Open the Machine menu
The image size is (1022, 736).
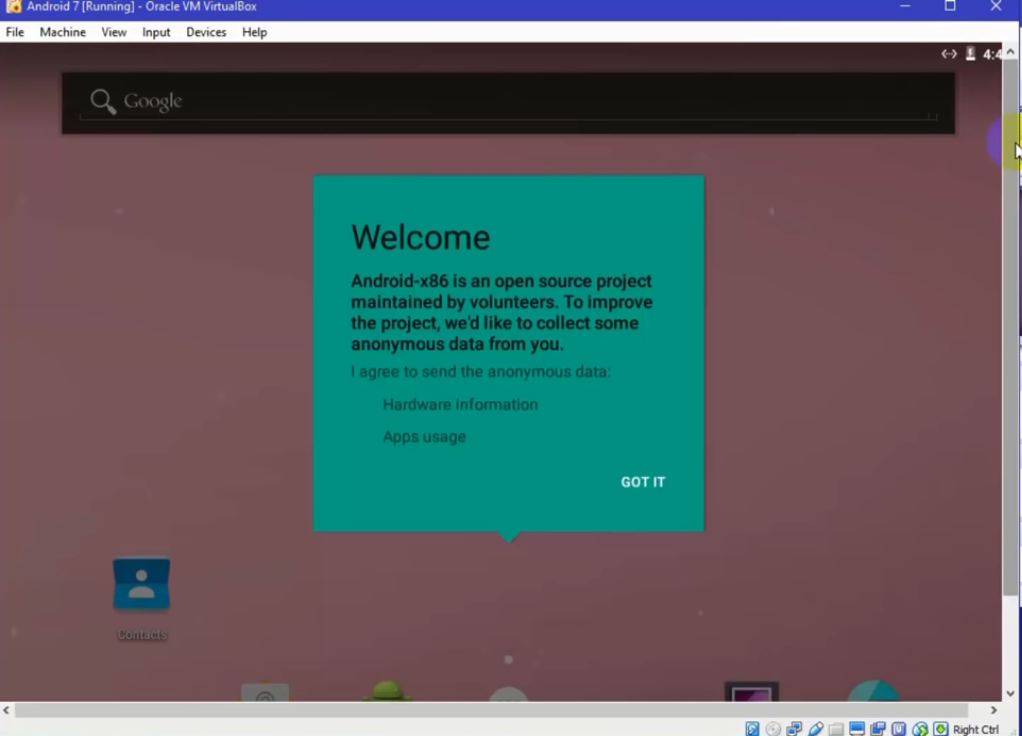click(63, 32)
